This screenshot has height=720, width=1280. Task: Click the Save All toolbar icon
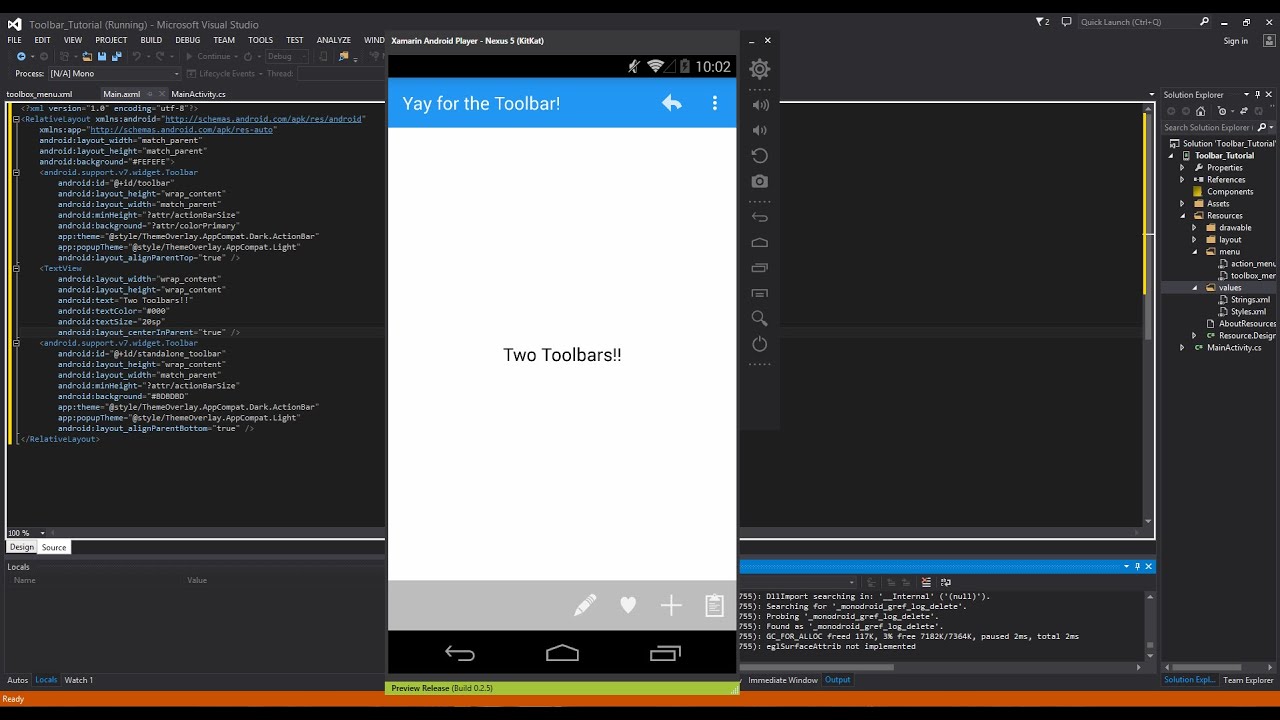[117, 57]
